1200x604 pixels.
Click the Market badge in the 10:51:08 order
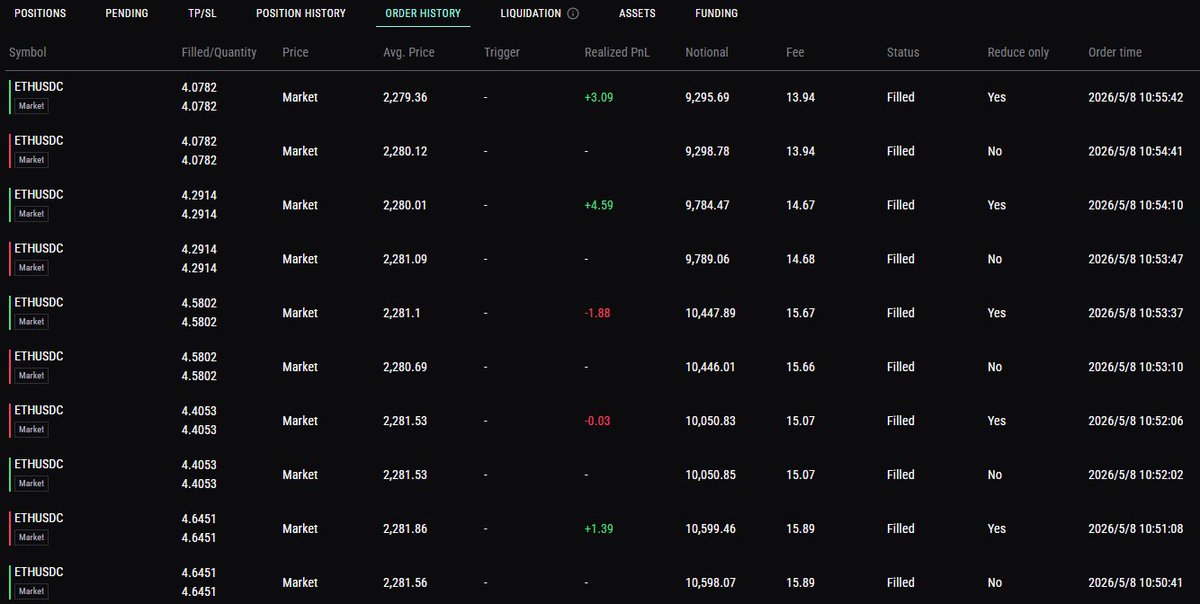click(32, 537)
